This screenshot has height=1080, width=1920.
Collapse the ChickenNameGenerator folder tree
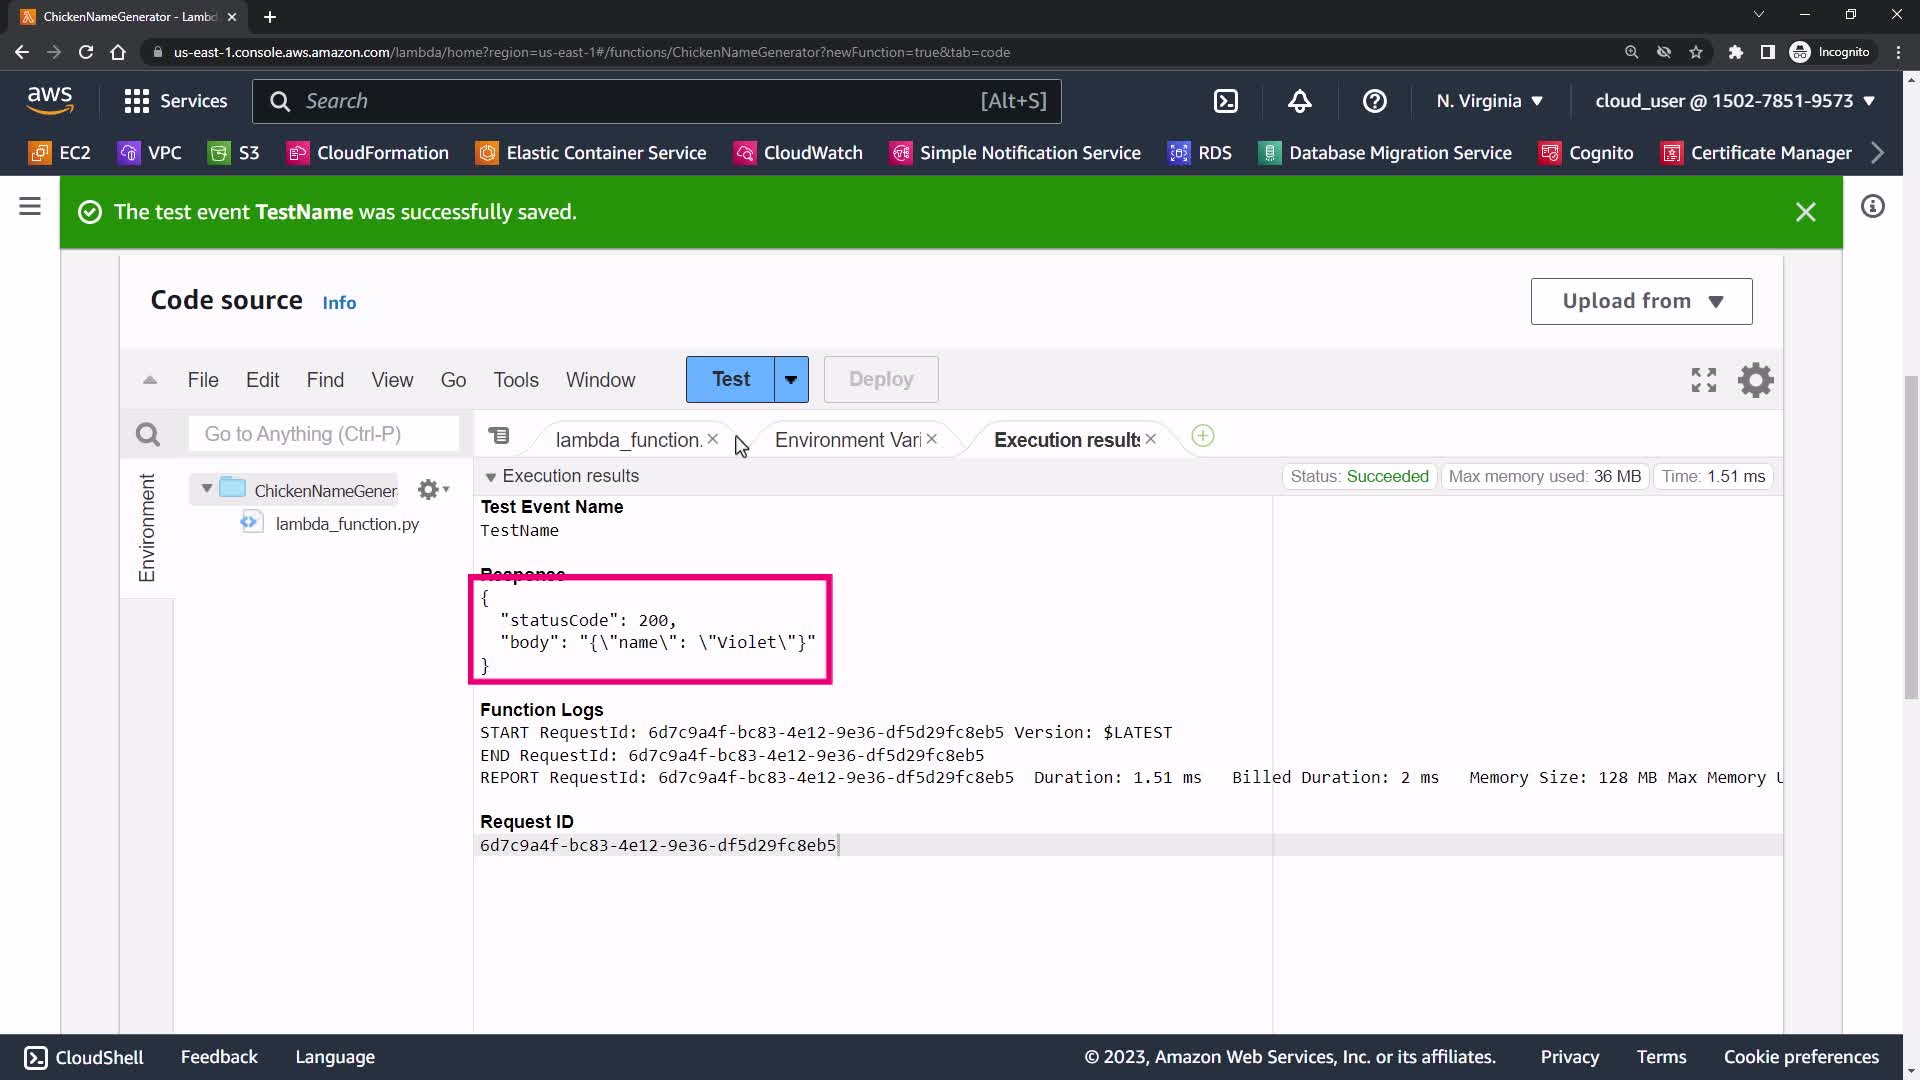click(x=207, y=489)
